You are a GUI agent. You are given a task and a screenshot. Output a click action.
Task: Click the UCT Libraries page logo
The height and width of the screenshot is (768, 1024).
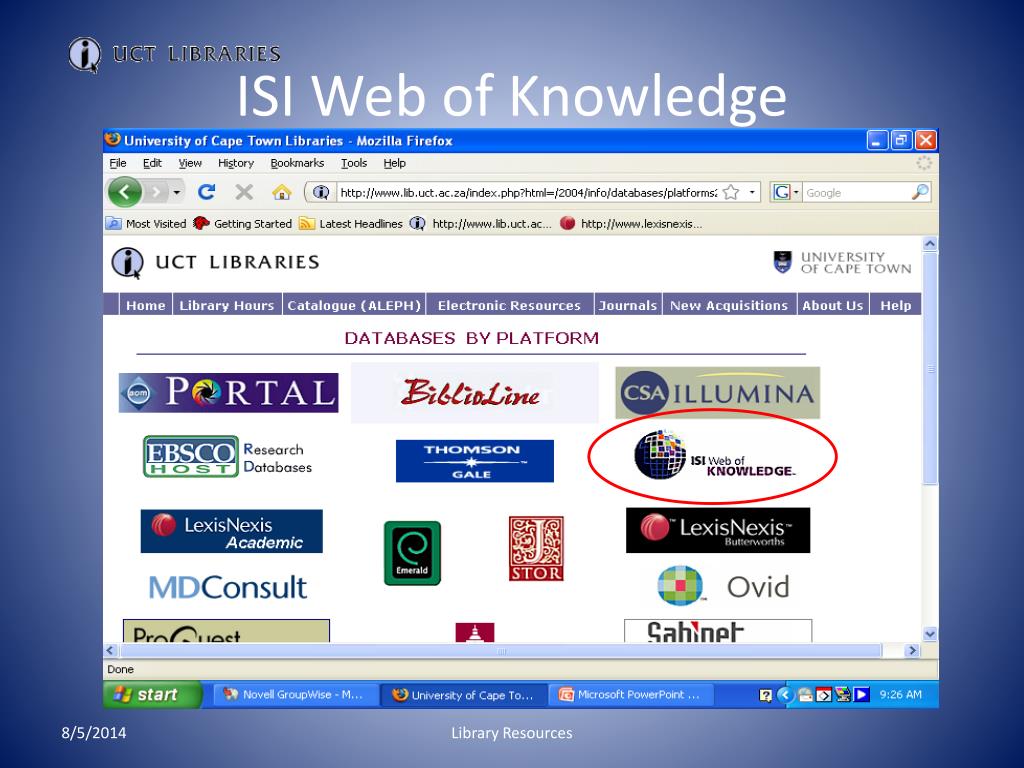click(216, 263)
